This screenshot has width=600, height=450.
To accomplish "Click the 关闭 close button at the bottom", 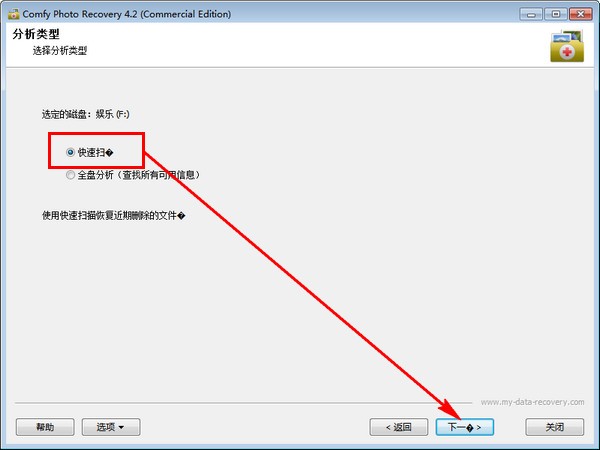I will point(555,427).
